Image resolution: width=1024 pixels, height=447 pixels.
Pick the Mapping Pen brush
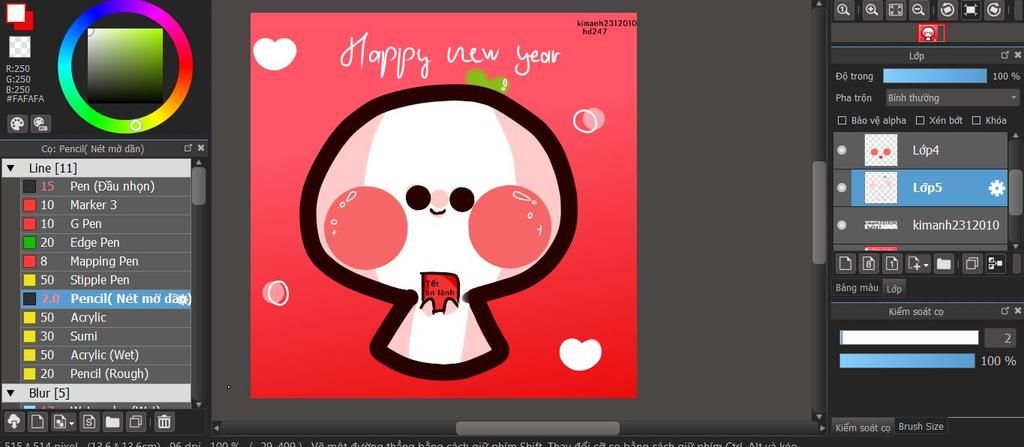pos(106,261)
